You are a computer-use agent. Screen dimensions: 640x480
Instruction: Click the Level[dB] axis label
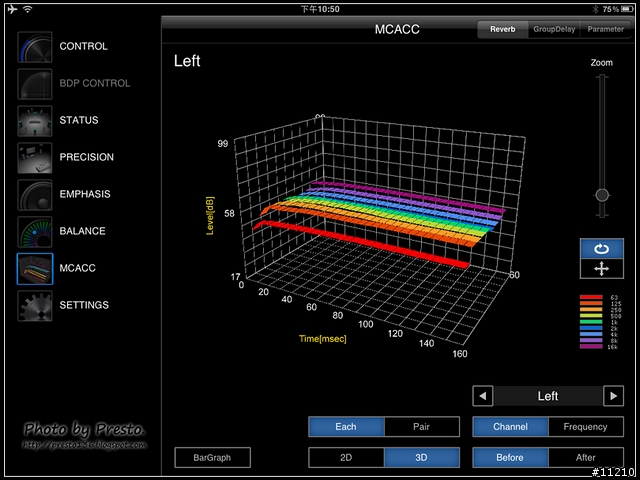pos(210,216)
